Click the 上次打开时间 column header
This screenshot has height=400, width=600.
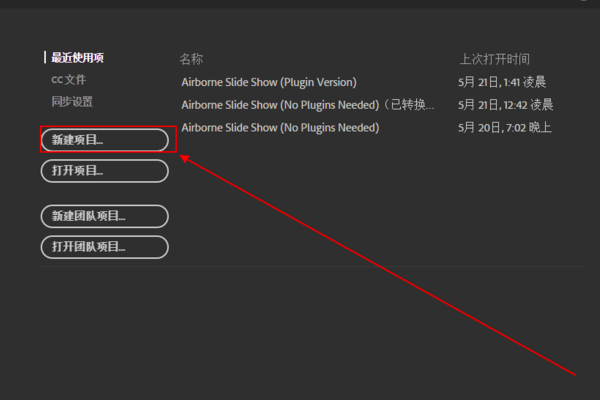[x=494, y=59]
